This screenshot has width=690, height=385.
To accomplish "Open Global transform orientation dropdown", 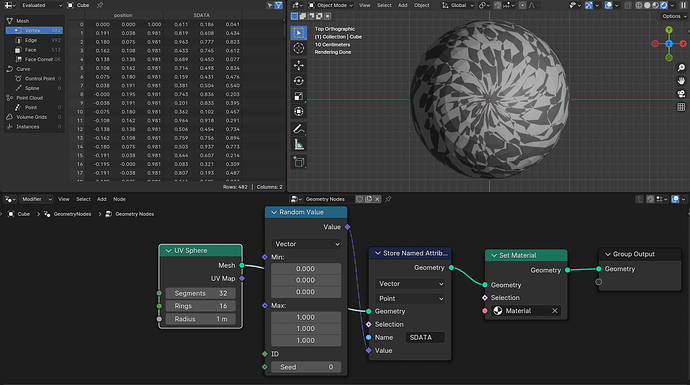I will [x=458, y=5].
